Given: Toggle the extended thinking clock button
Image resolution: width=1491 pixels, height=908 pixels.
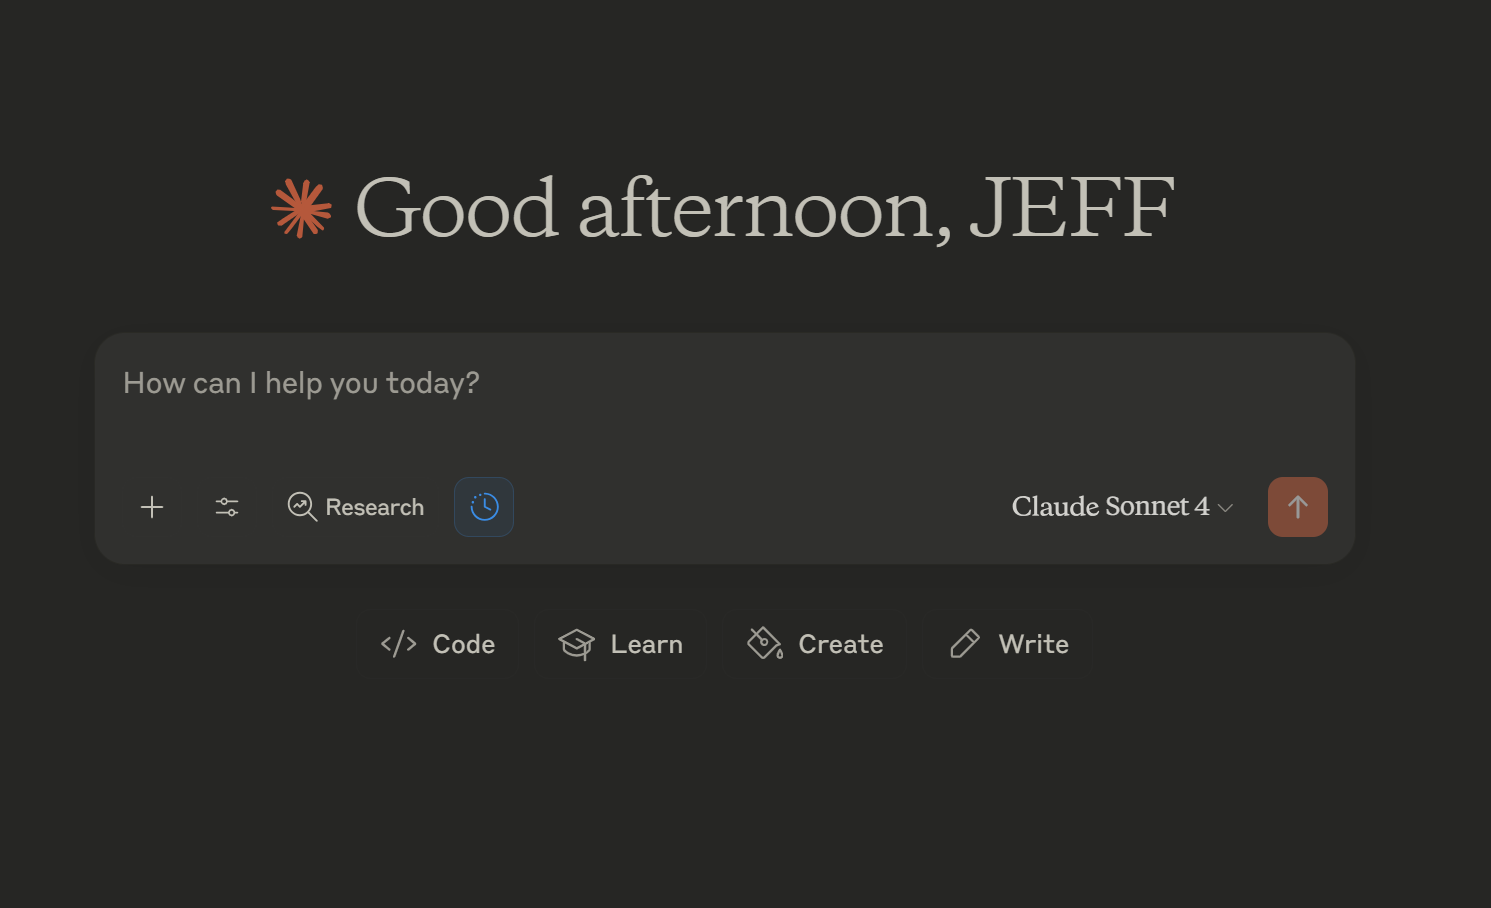Looking at the screenshot, I should (x=484, y=507).
